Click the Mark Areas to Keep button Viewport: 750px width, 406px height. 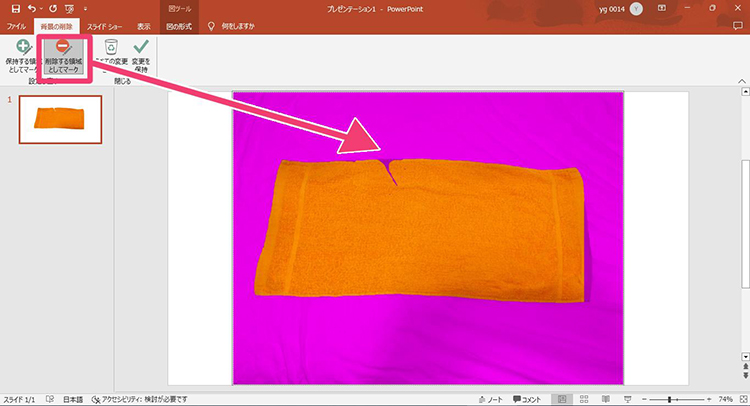[21, 56]
